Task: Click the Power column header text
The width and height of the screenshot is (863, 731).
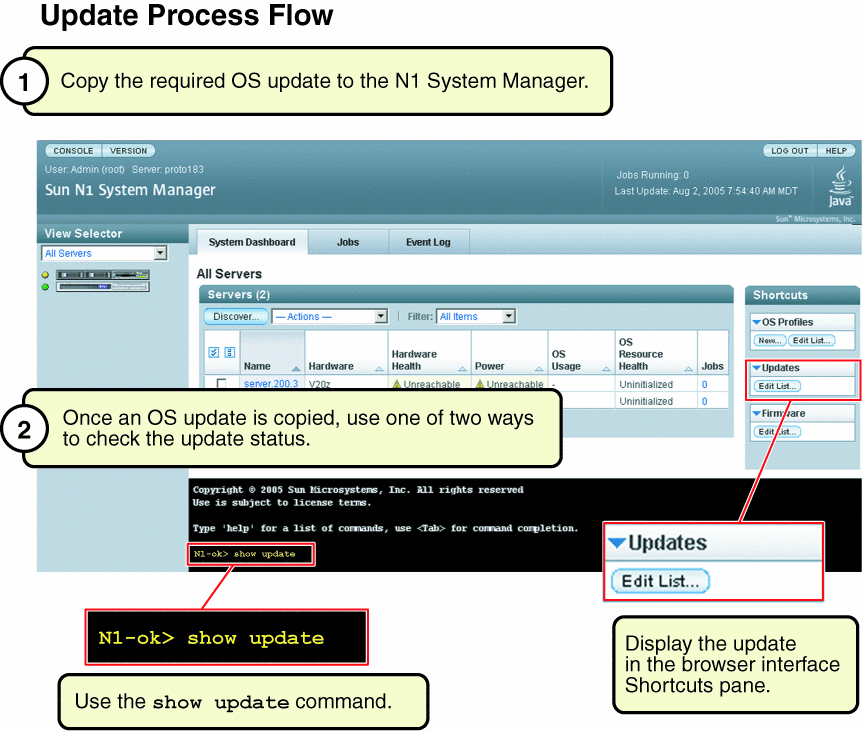Action: pyautogui.click(x=489, y=366)
